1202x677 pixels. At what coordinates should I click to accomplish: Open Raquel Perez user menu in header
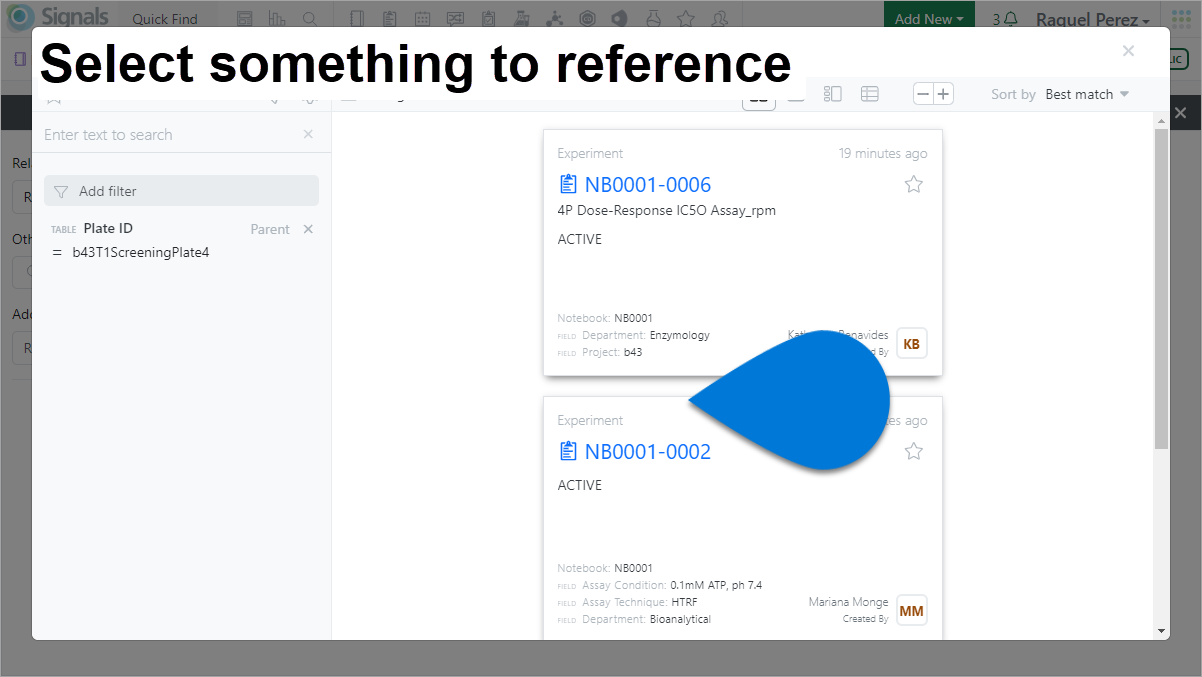tap(1092, 19)
